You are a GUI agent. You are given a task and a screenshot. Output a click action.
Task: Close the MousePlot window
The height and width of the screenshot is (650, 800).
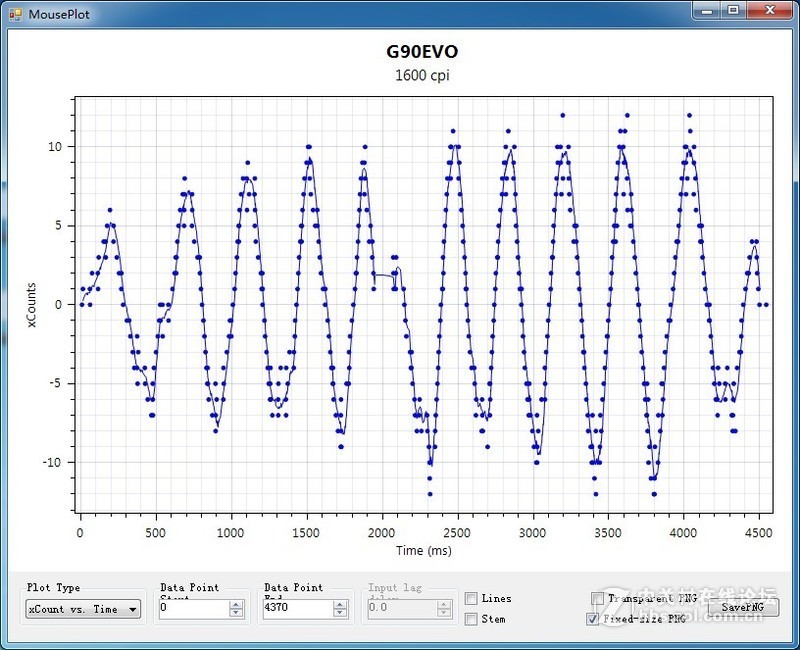[x=770, y=10]
